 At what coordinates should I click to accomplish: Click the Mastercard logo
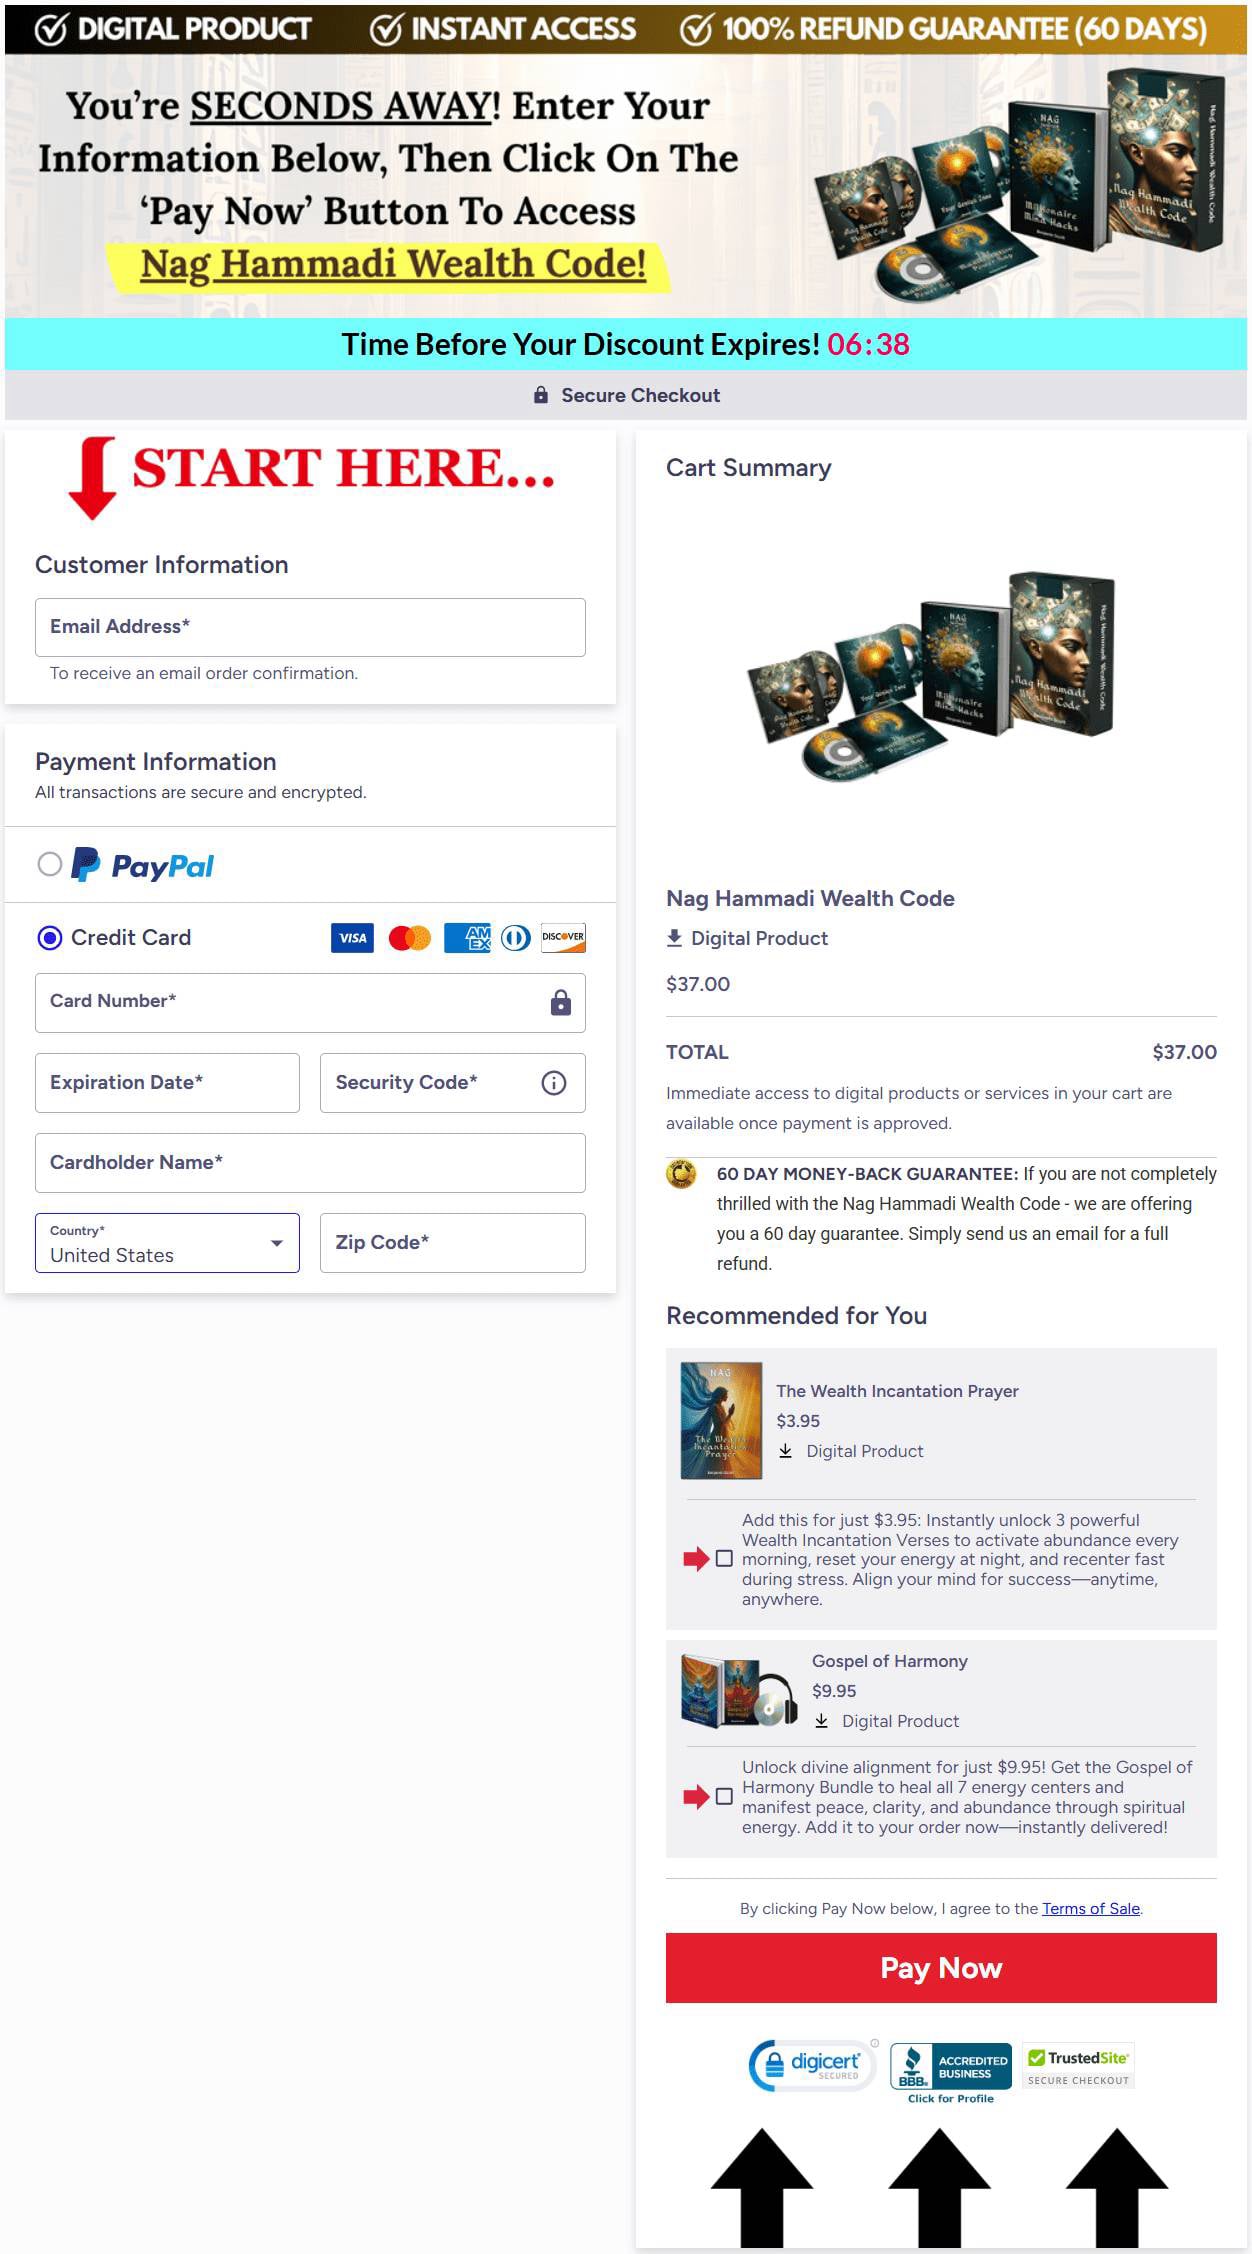[409, 938]
